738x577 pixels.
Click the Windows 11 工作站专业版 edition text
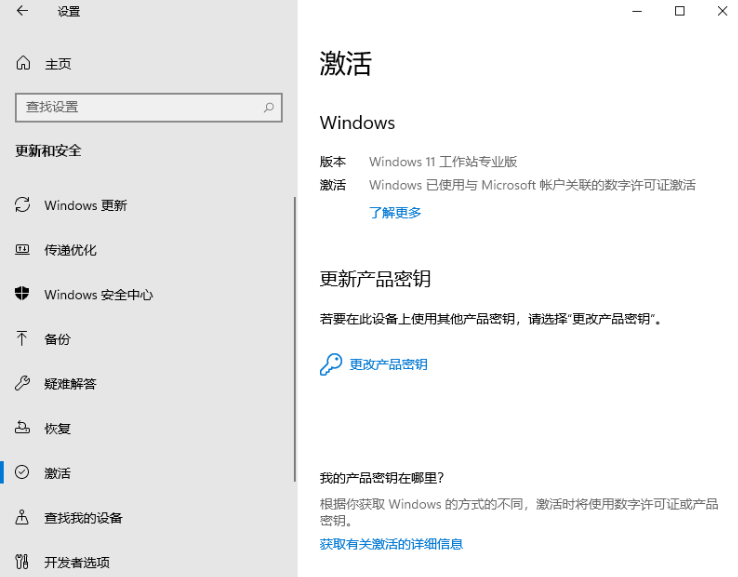coord(443,161)
